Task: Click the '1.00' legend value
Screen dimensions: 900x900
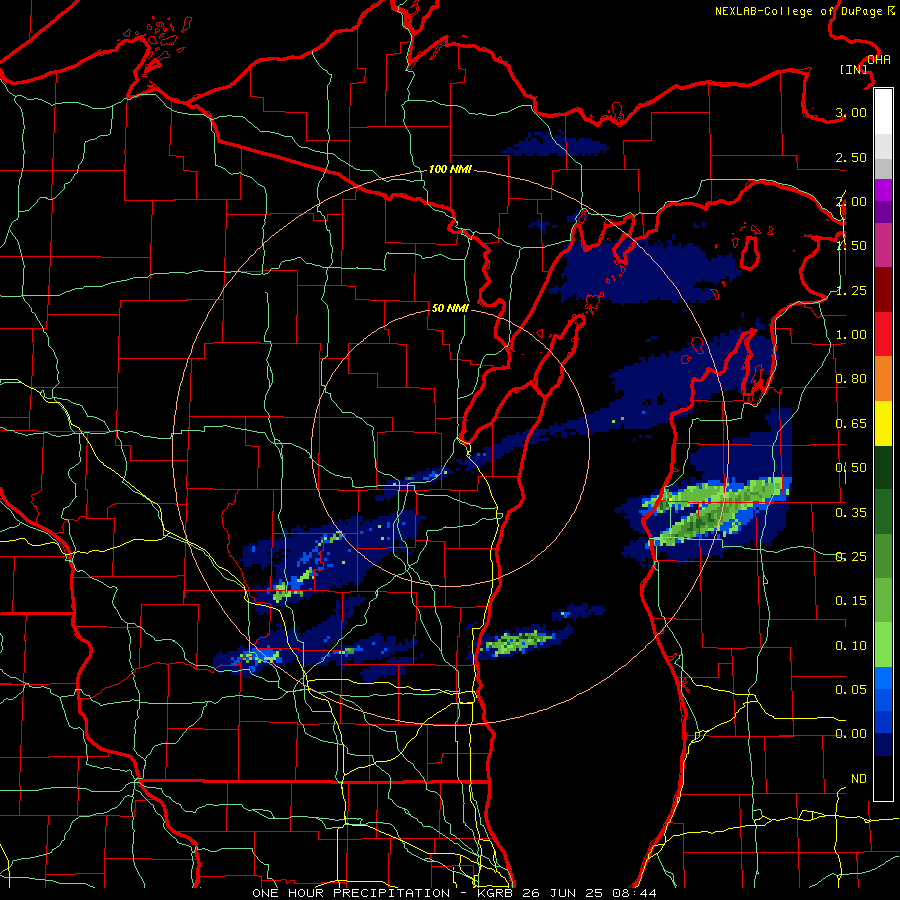Action: point(851,335)
